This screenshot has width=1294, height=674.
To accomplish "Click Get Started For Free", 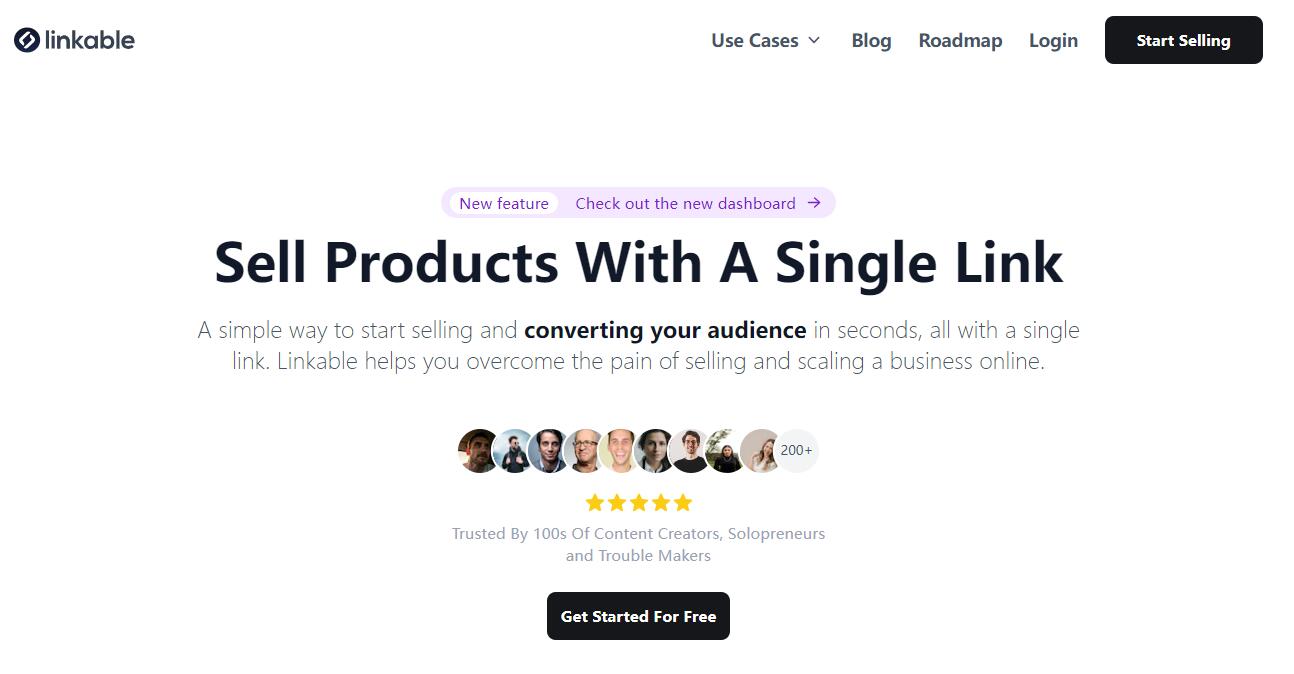I will point(638,616).
